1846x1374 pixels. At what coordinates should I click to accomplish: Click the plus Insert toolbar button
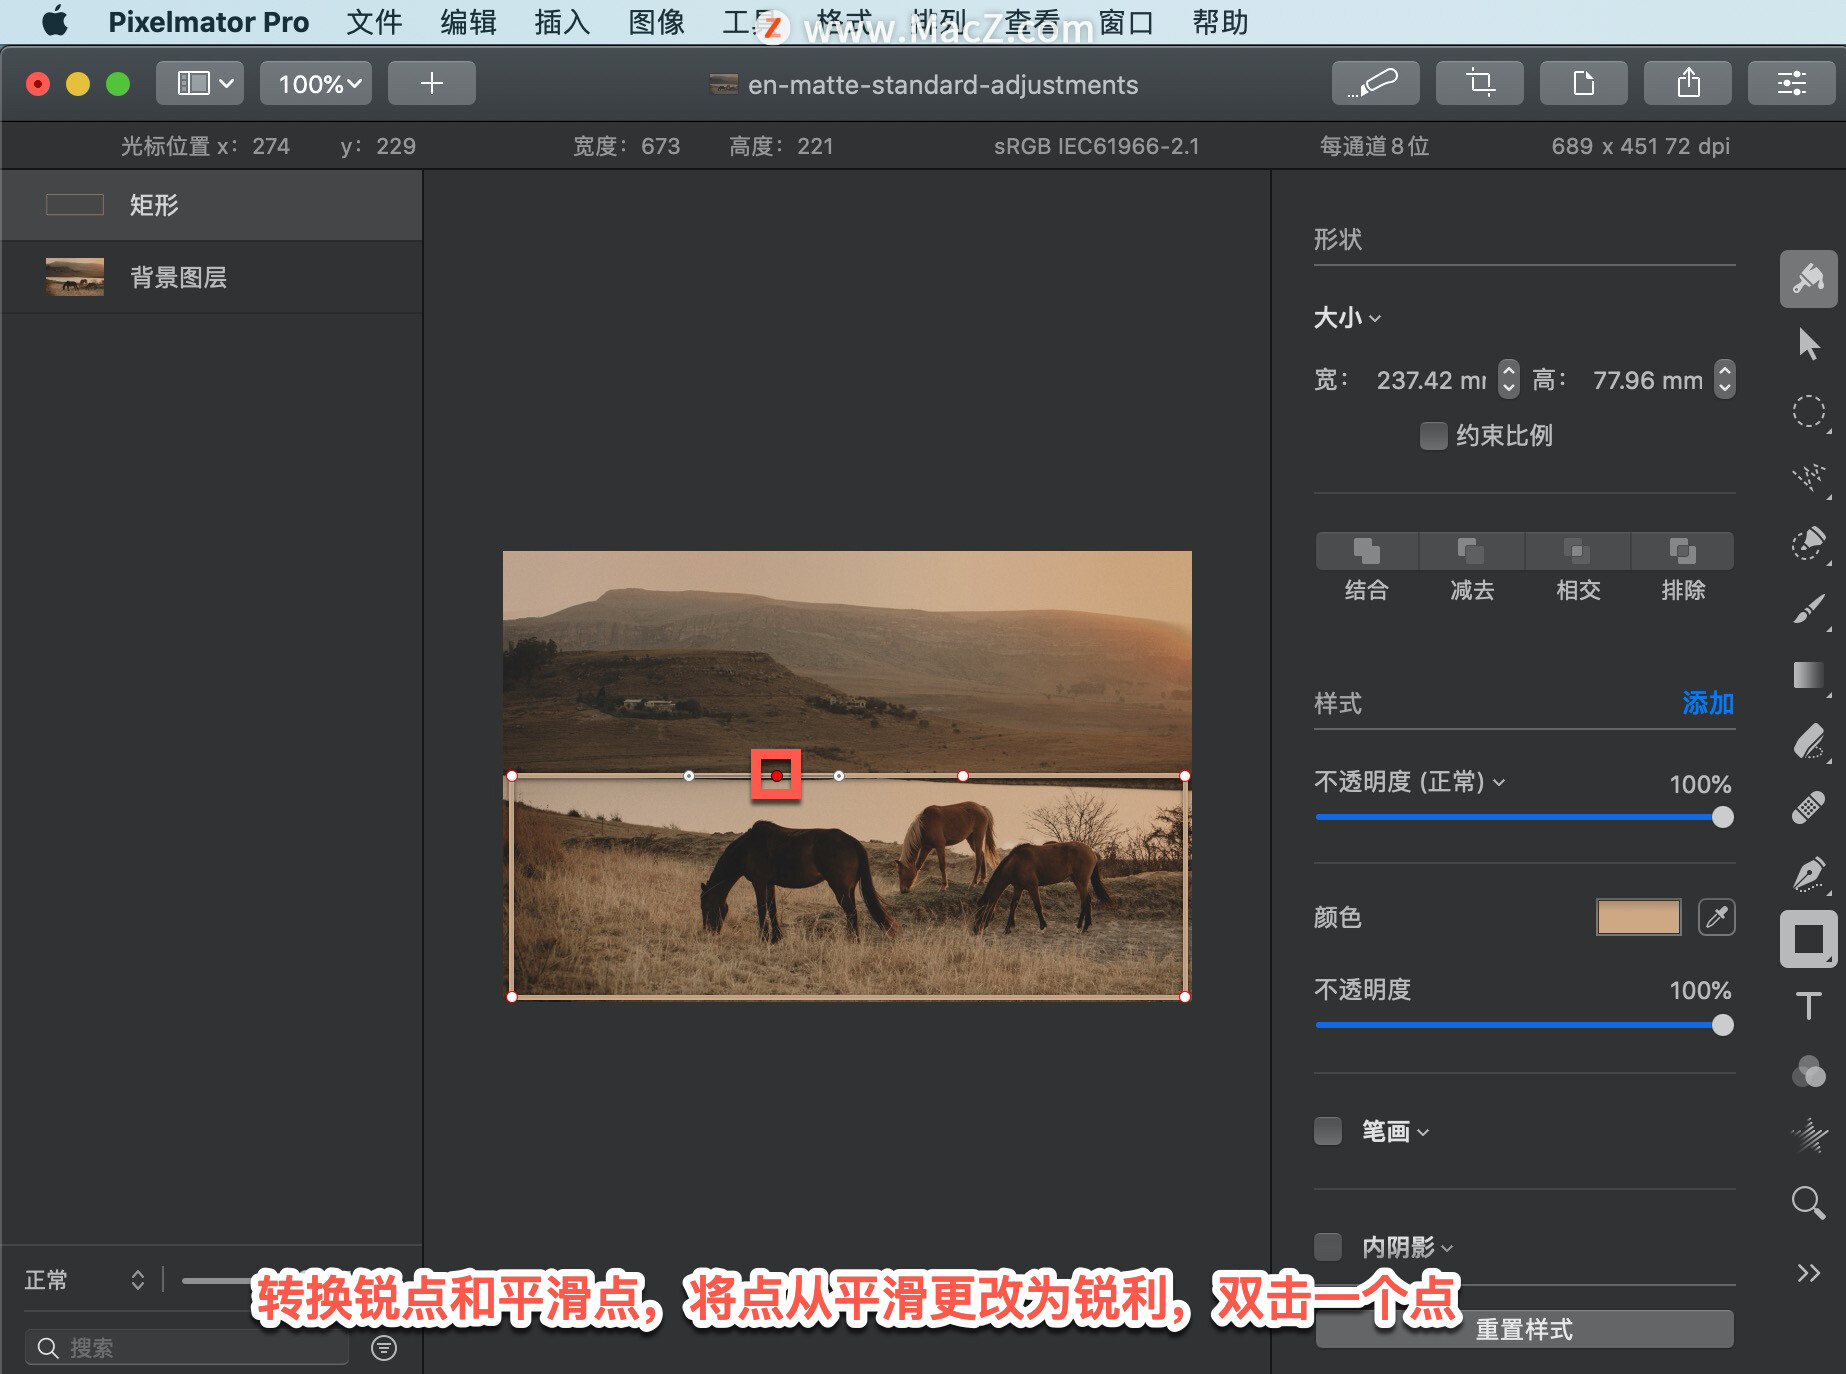(431, 83)
